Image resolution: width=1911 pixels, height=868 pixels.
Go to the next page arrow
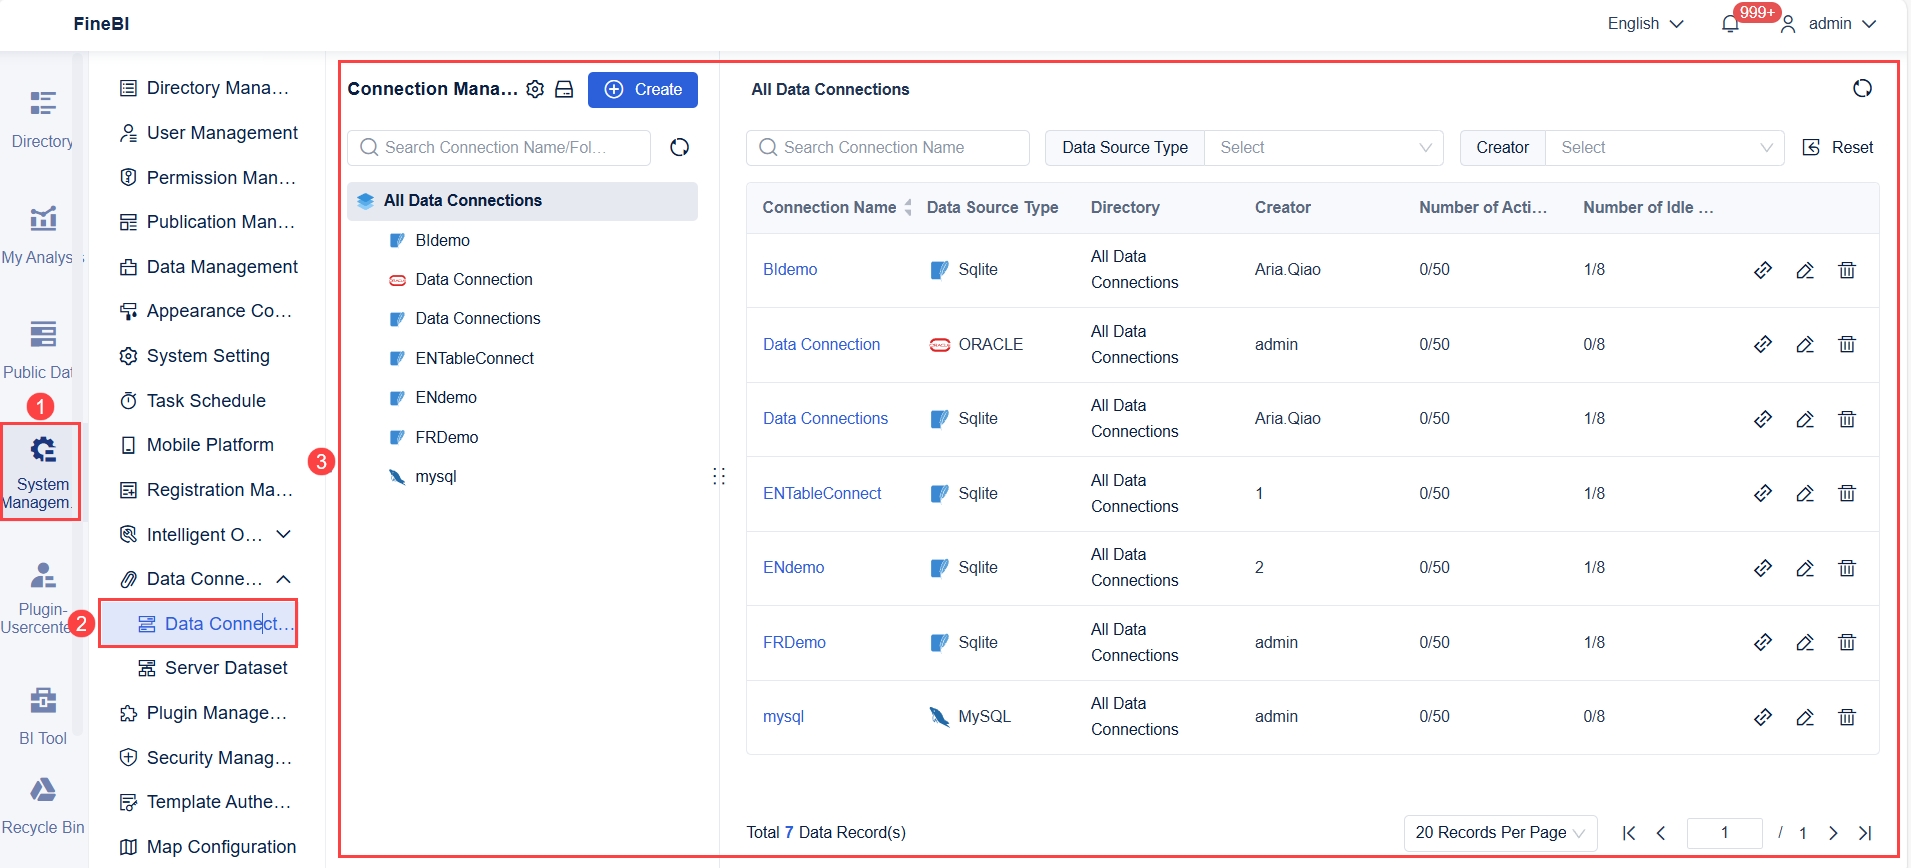[x=1833, y=833]
